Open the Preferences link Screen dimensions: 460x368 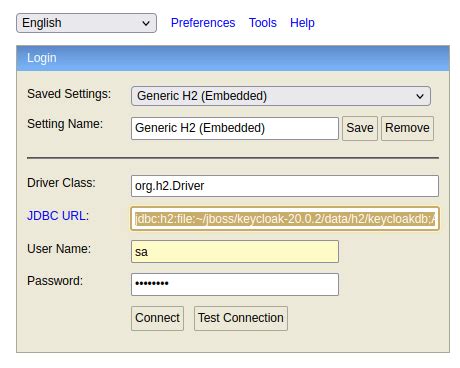203,23
